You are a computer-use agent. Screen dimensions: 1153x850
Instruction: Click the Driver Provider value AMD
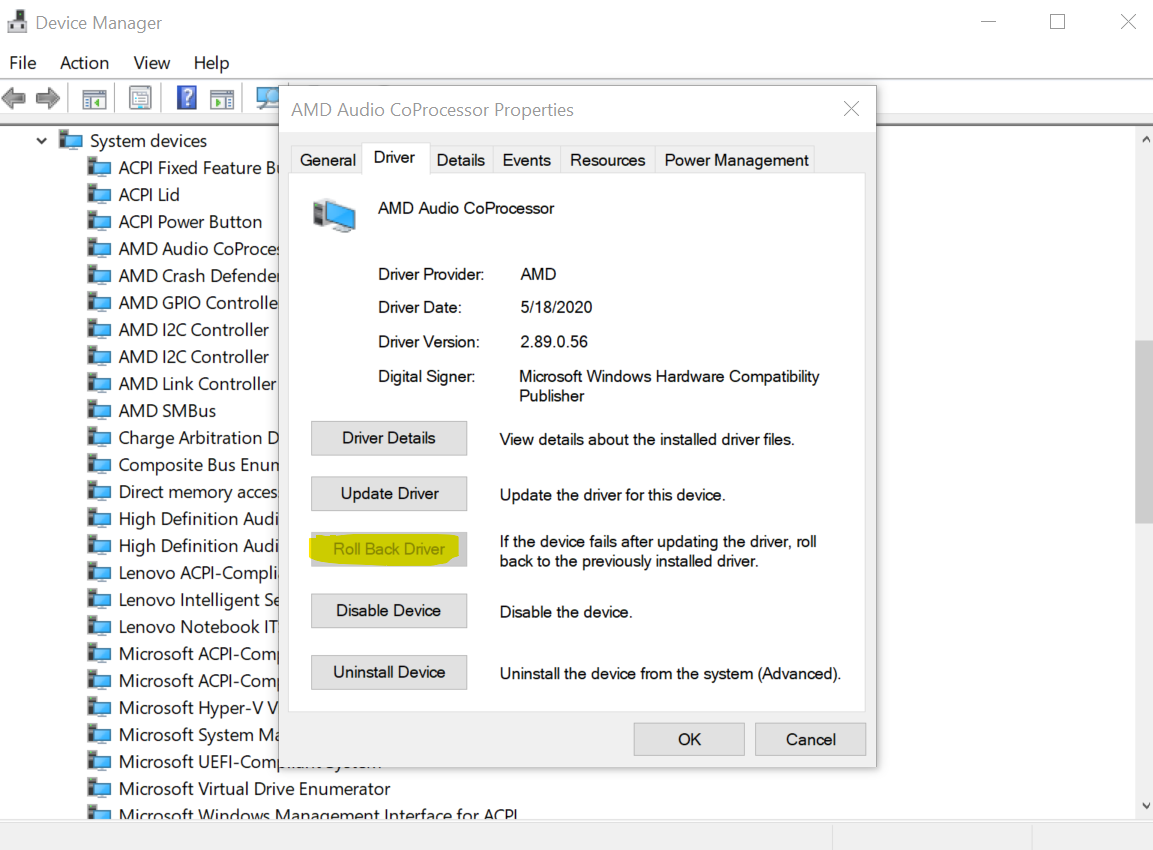tap(538, 274)
